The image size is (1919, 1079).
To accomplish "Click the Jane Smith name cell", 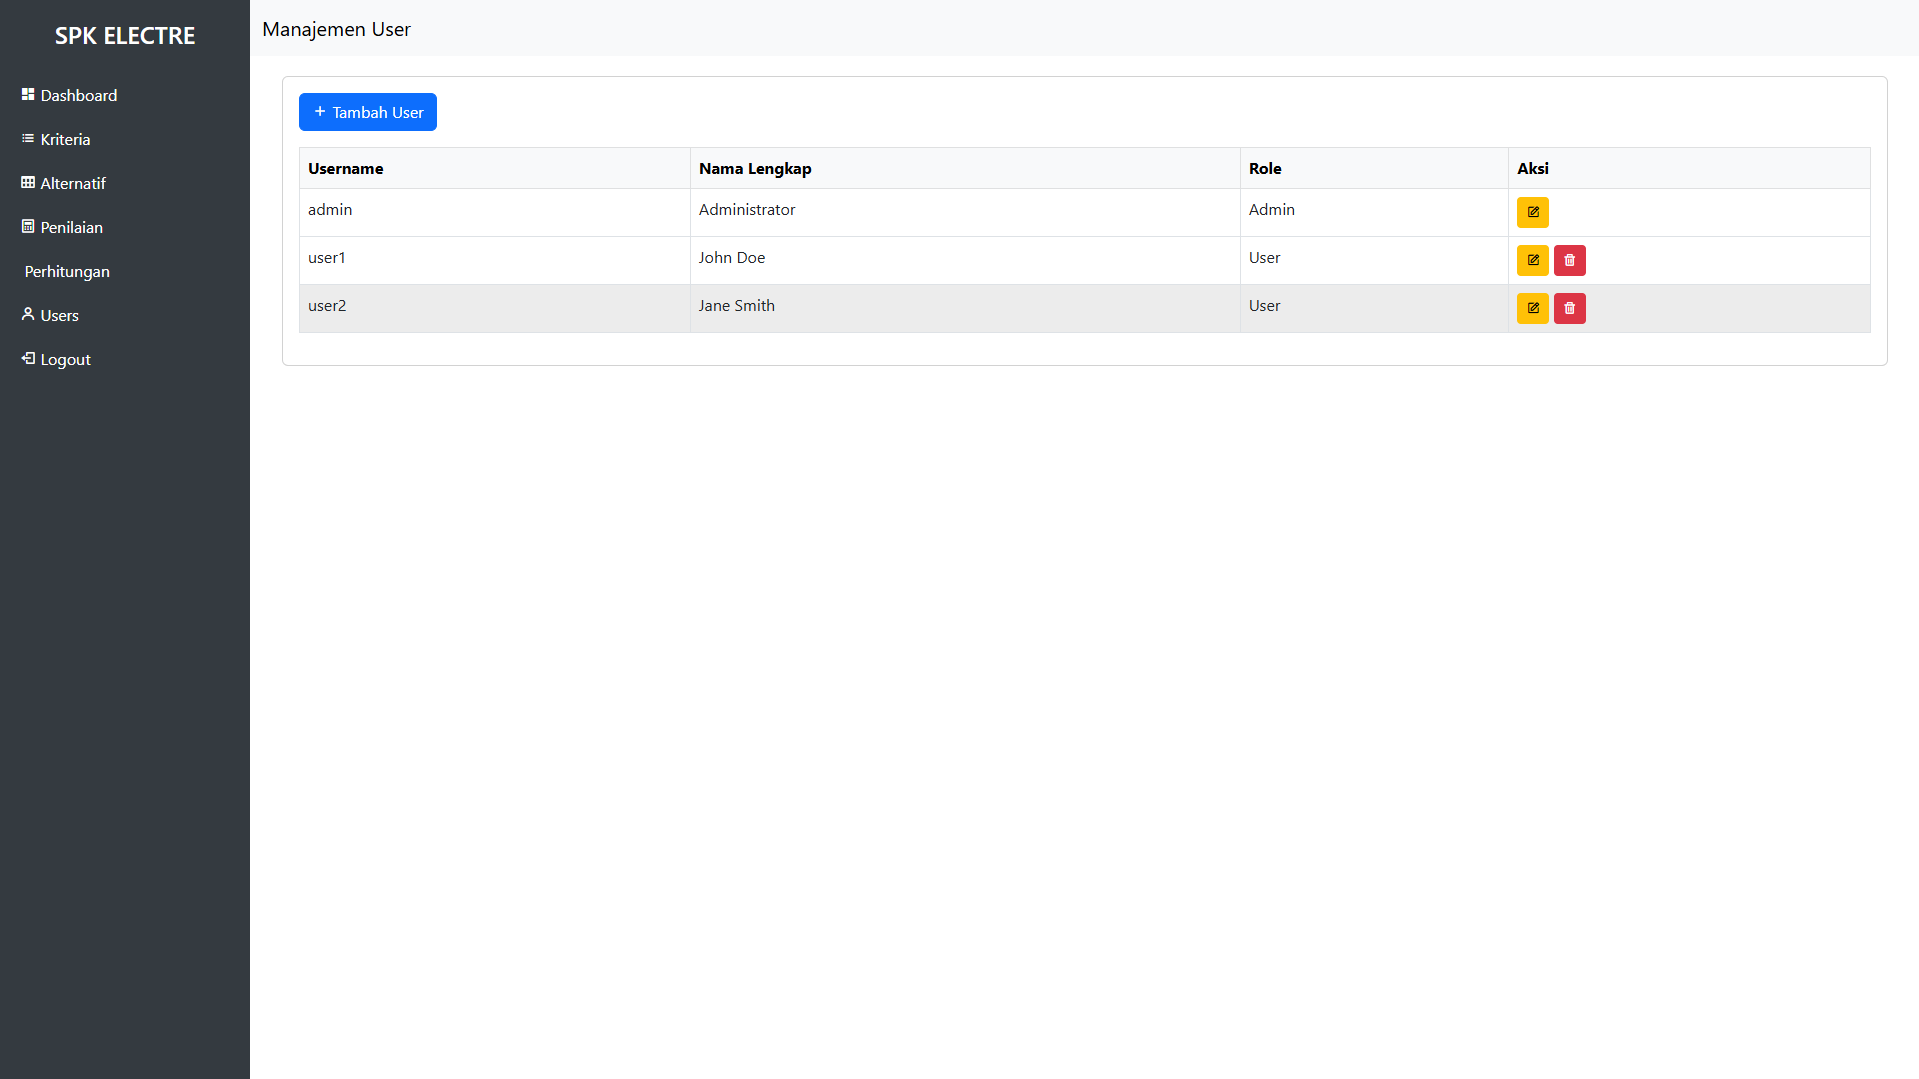I will click(965, 308).
